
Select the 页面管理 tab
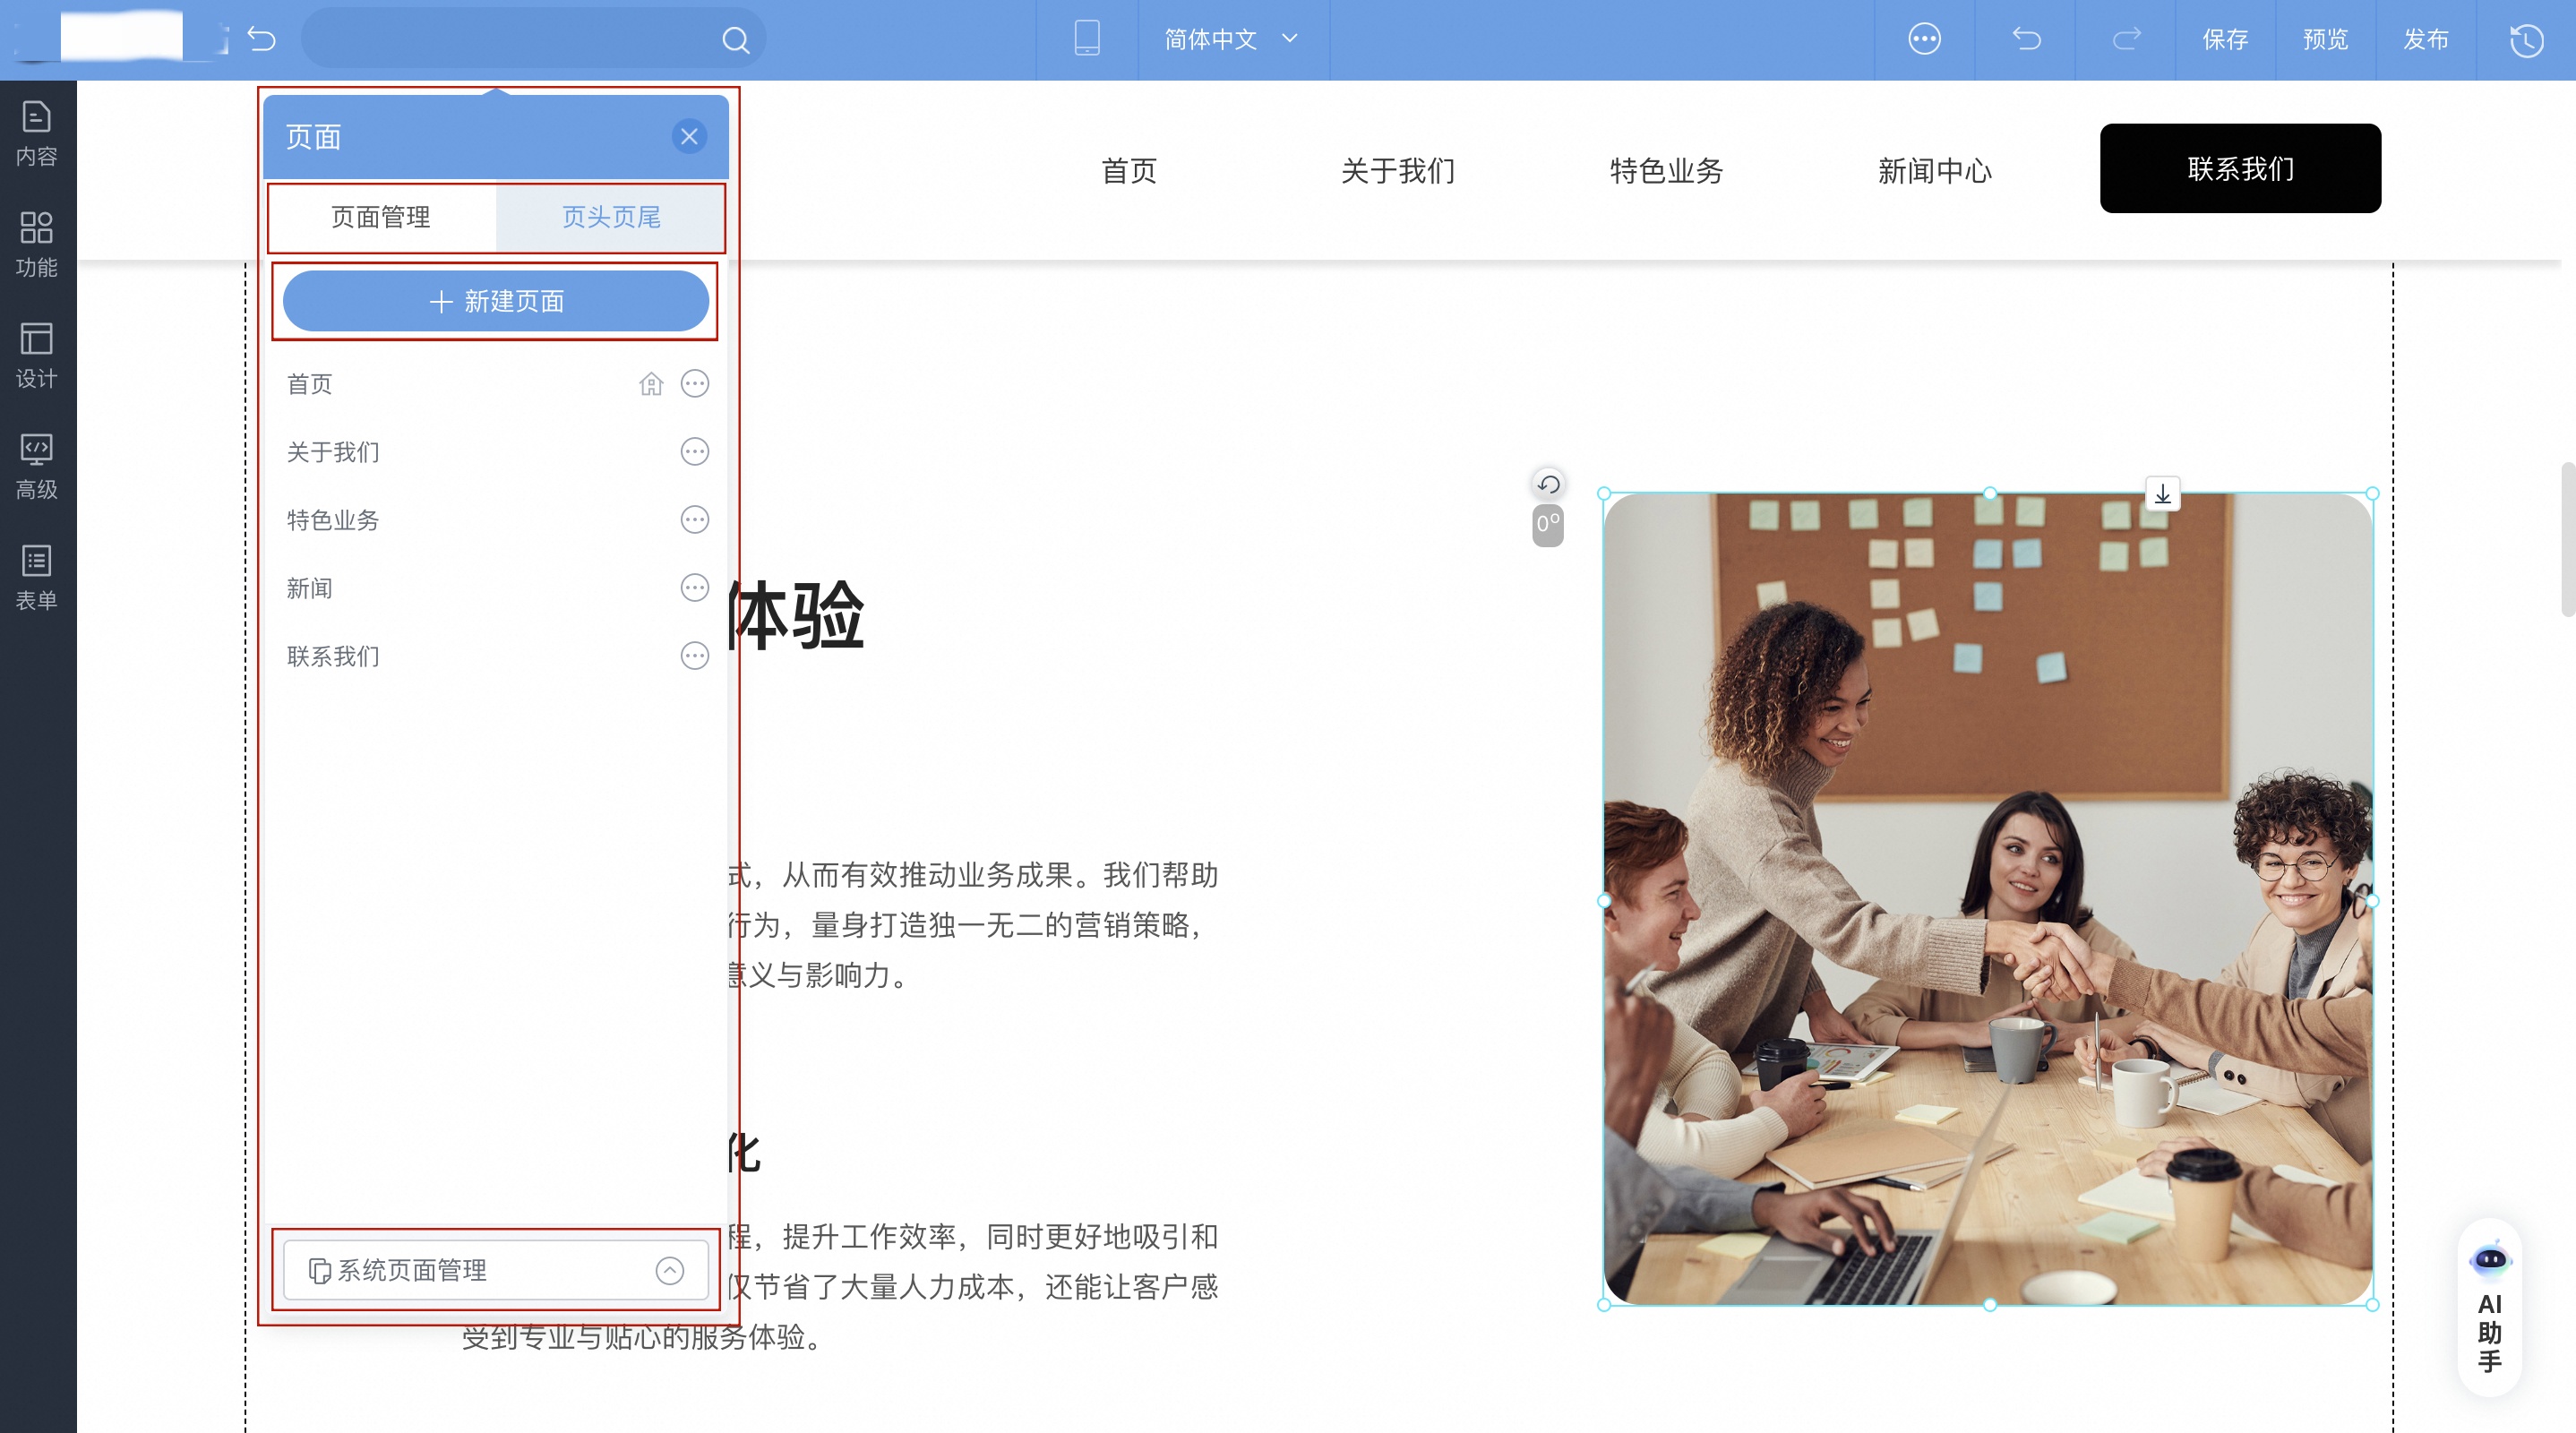pos(380,217)
